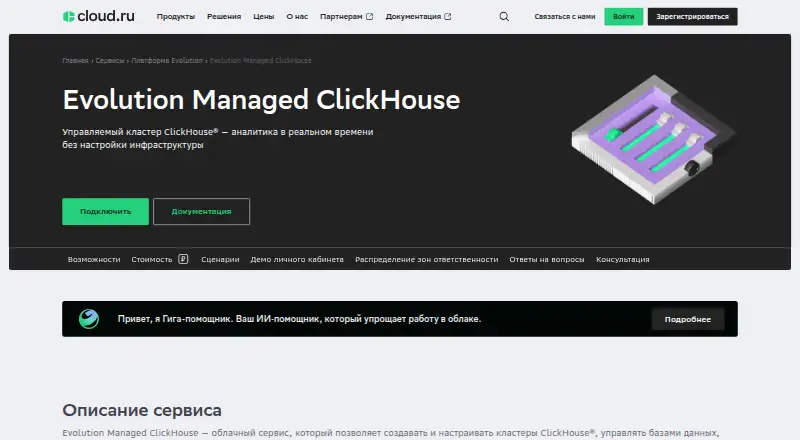Click the green Войти button
The height and width of the screenshot is (440, 800).
click(623, 16)
